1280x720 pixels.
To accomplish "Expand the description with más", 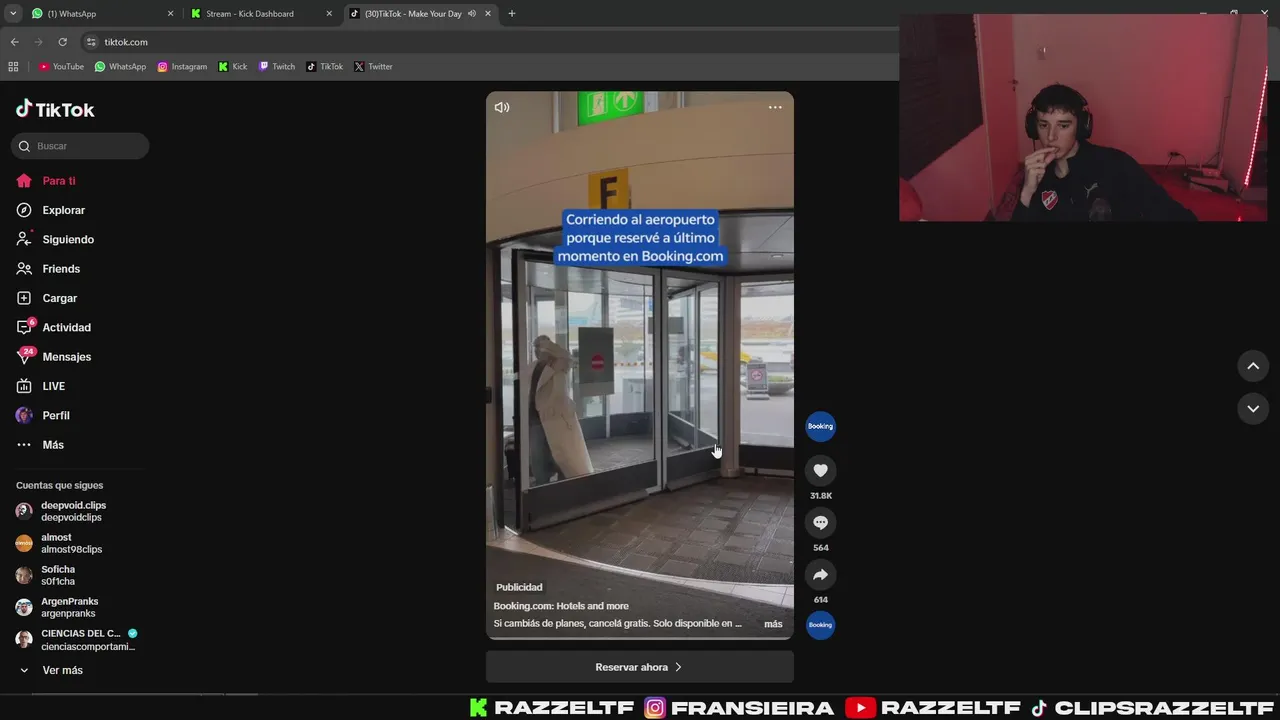I will click(x=773, y=624).
